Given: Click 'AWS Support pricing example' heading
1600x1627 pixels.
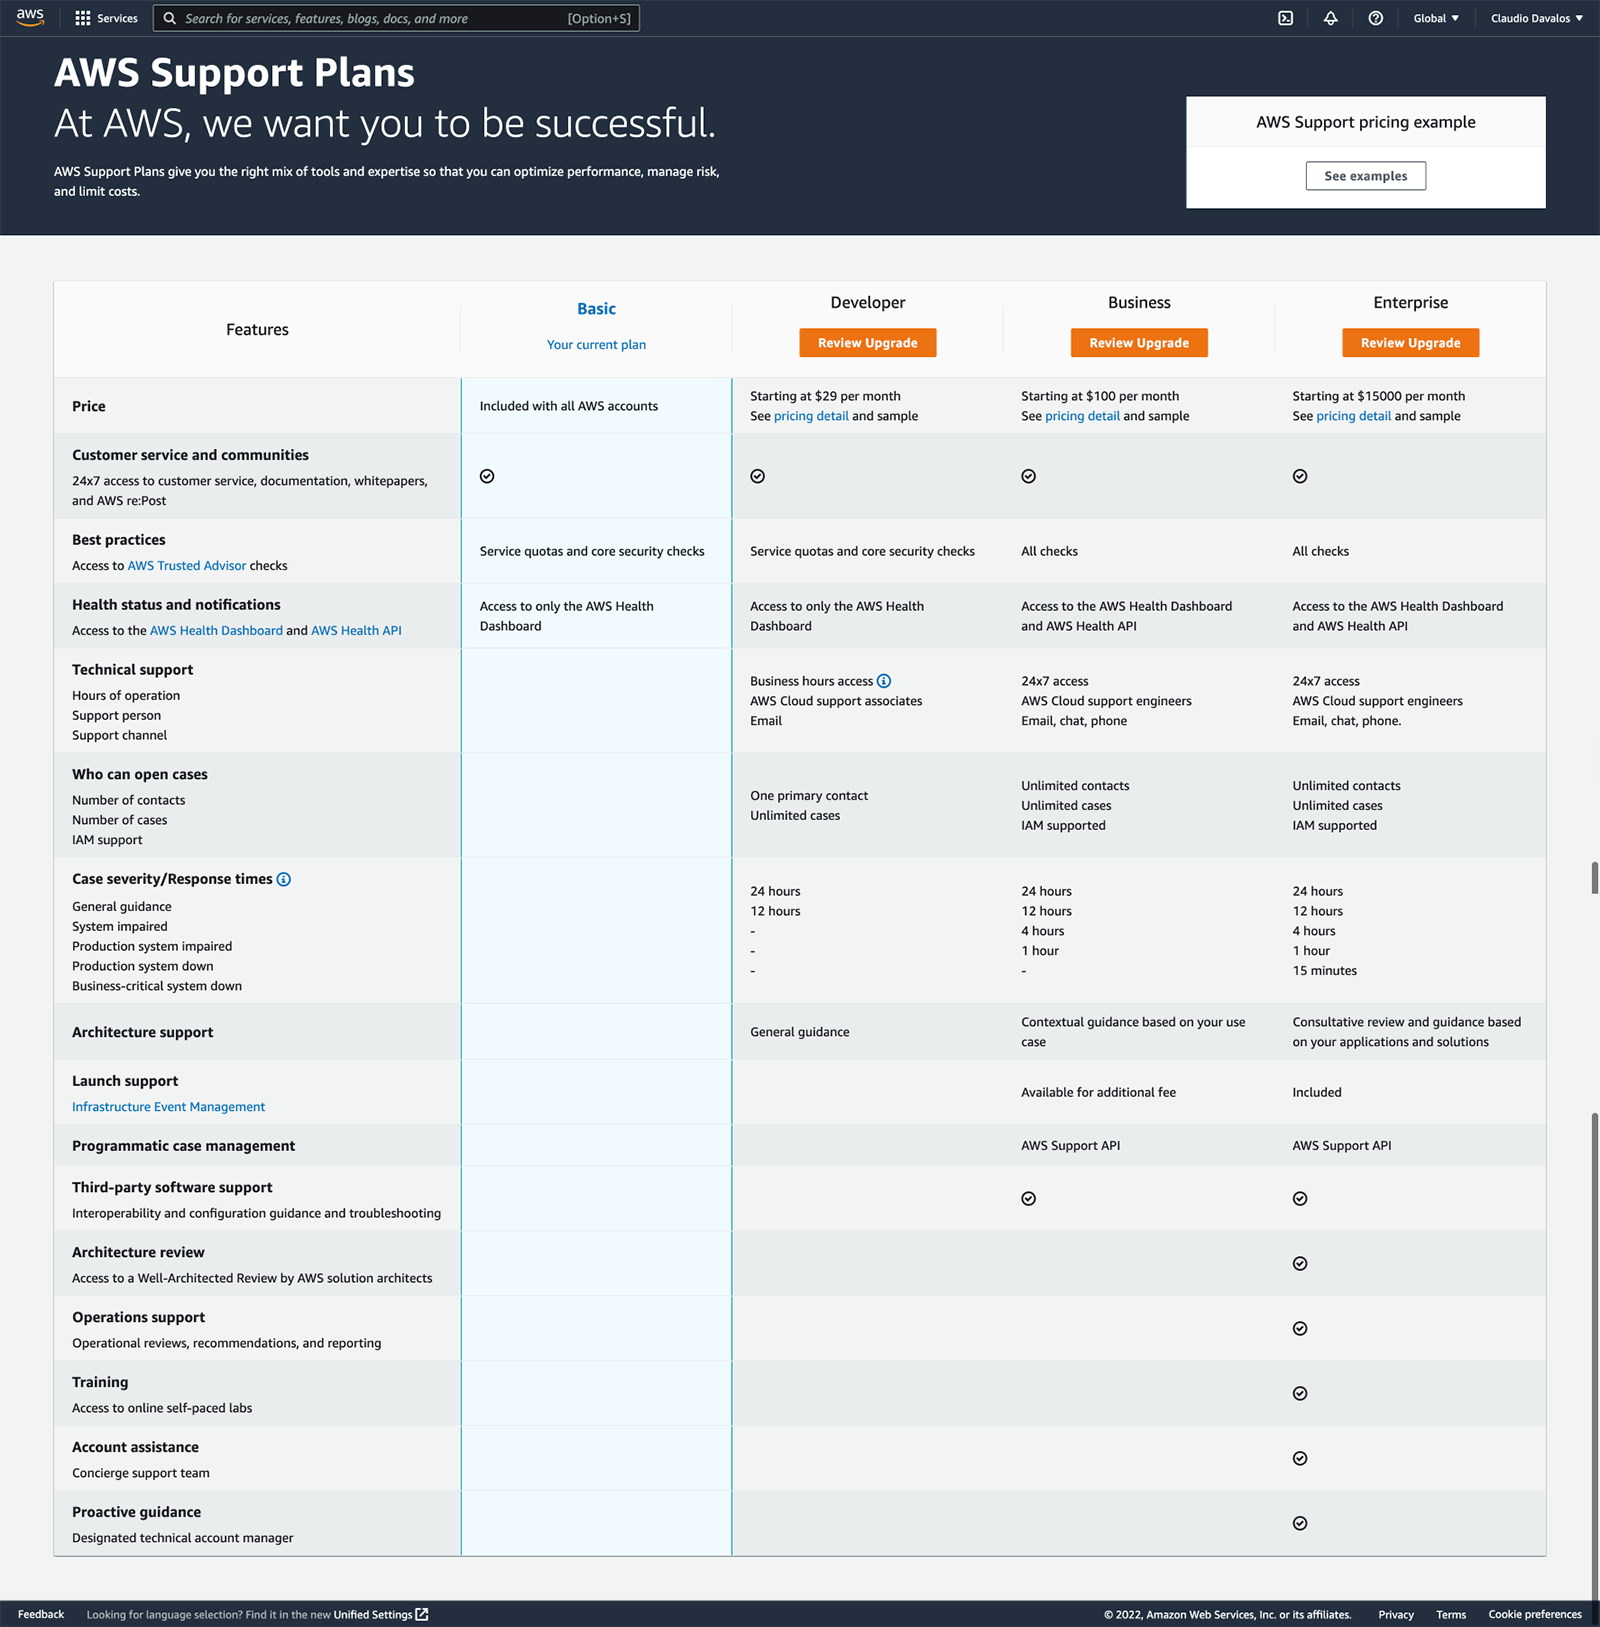Looking at the screenshot, I should [1366, 122].
